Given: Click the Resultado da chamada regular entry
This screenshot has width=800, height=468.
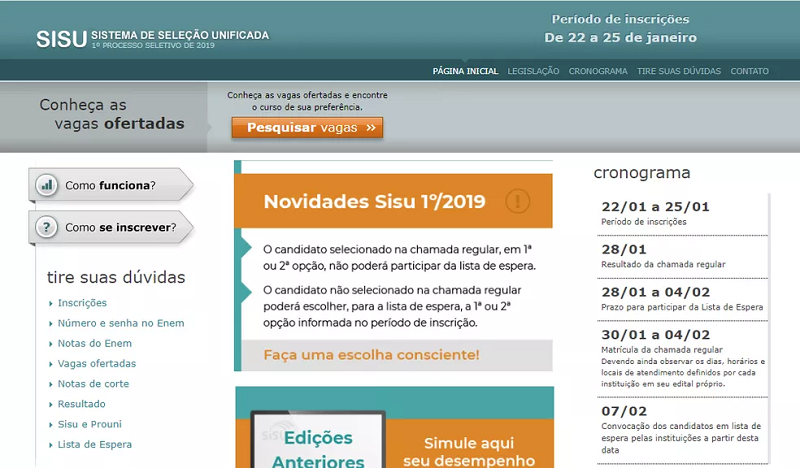Looking at the screenshot, I should [x=663, y=264].
